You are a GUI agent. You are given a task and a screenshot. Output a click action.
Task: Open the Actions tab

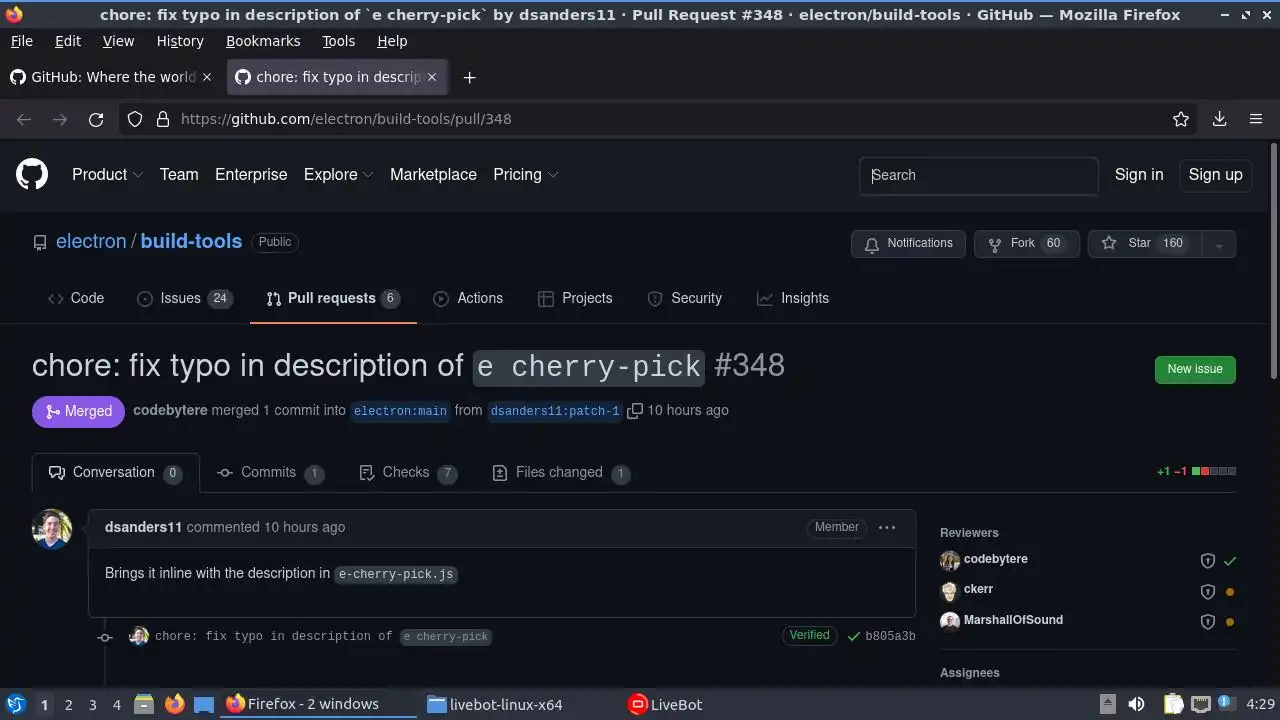point(468,298)
